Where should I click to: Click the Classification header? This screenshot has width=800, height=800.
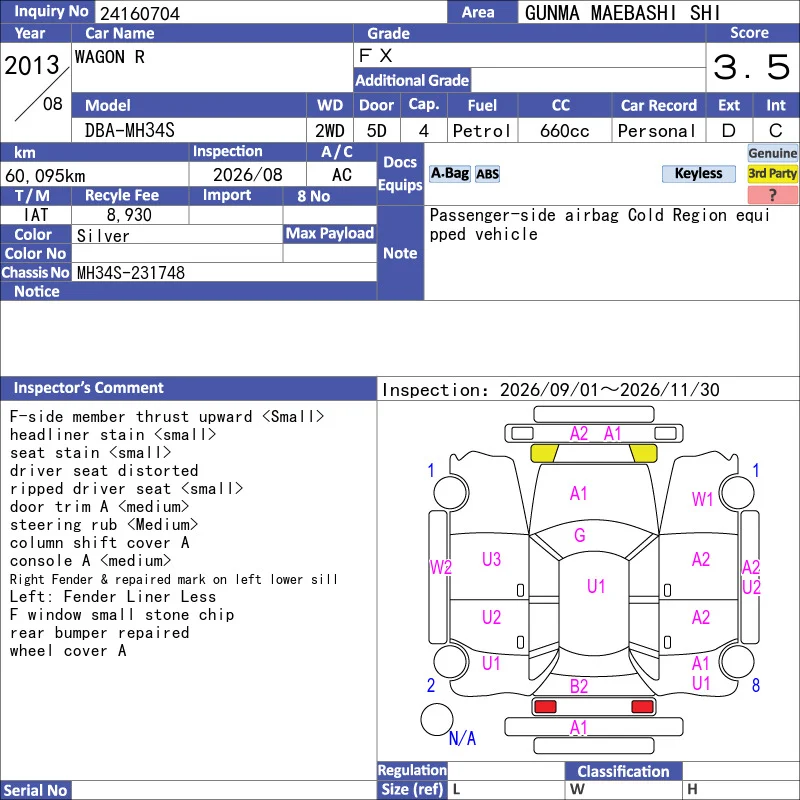coord(623,771)
